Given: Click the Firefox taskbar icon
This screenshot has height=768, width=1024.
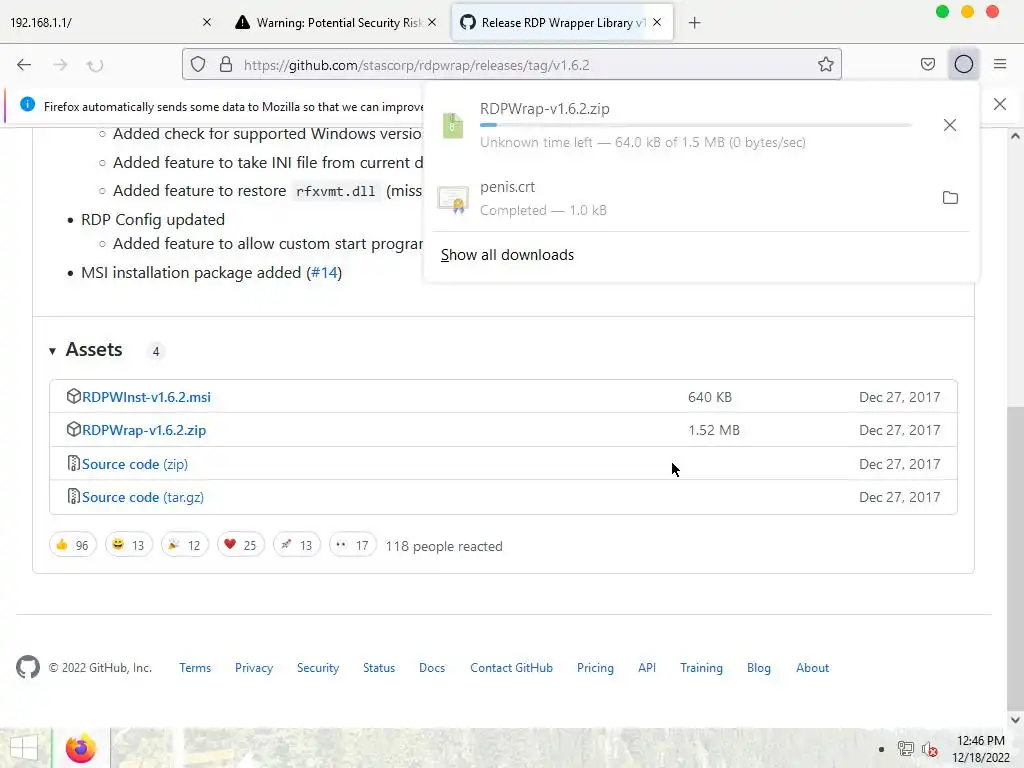Looking at the screenshot, I should point(81,748).
